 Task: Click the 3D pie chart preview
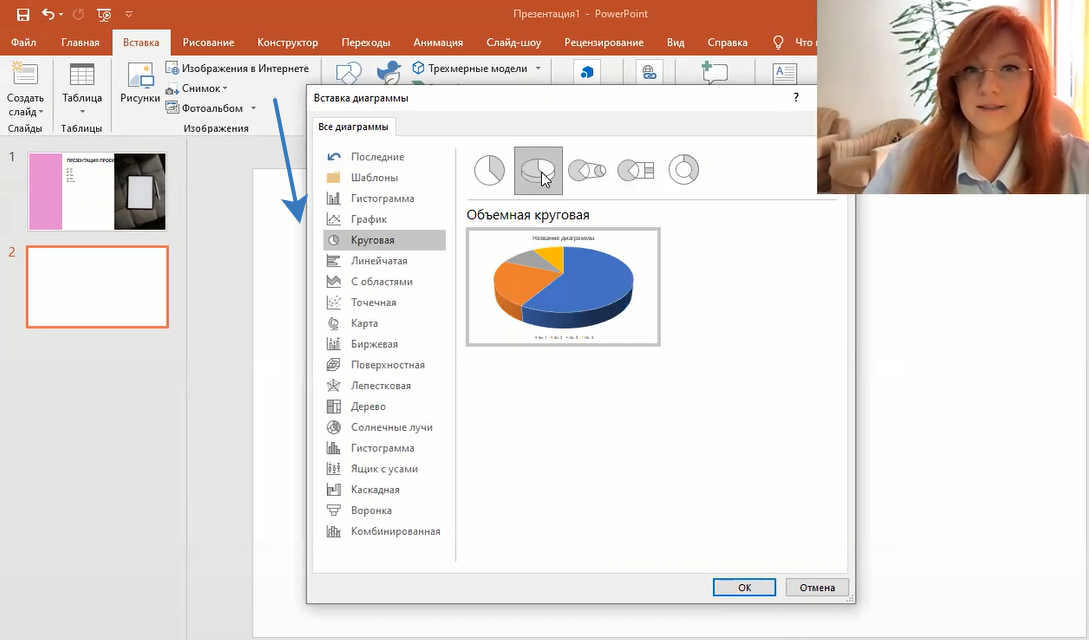(x=563, y=287)
